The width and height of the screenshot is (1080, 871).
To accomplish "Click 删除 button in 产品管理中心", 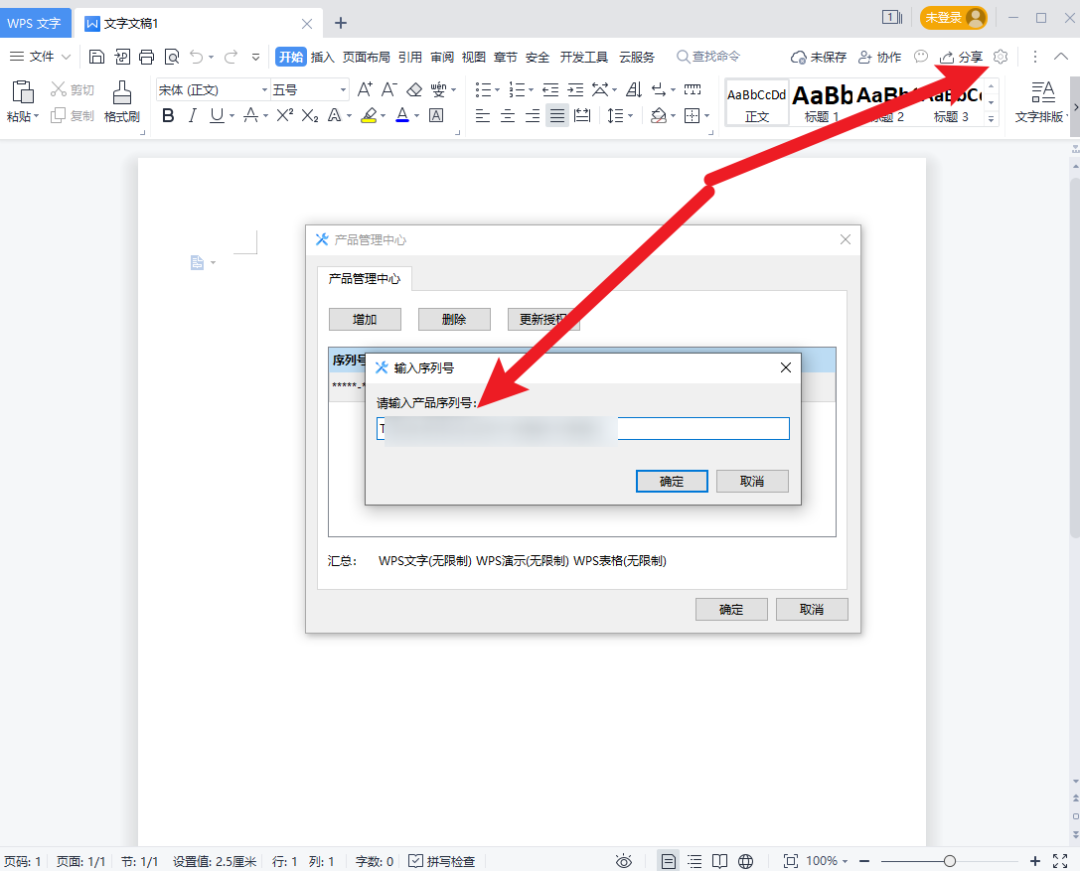I will [x=455, y=319].
